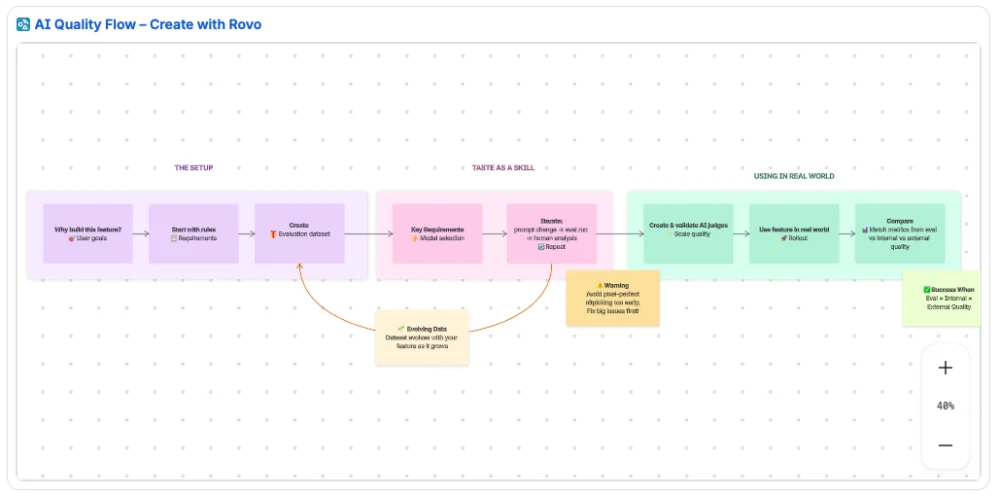Screen dimensions: 1000x497
Task: Select the 'Key Requirements' model selection node
Action: click(x=437, y=234)
